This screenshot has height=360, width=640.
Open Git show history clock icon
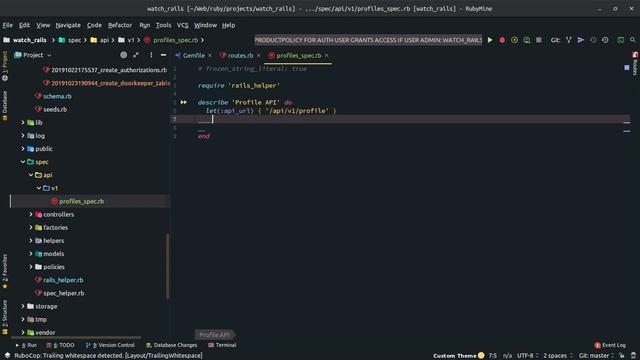(x=593, y=40)
